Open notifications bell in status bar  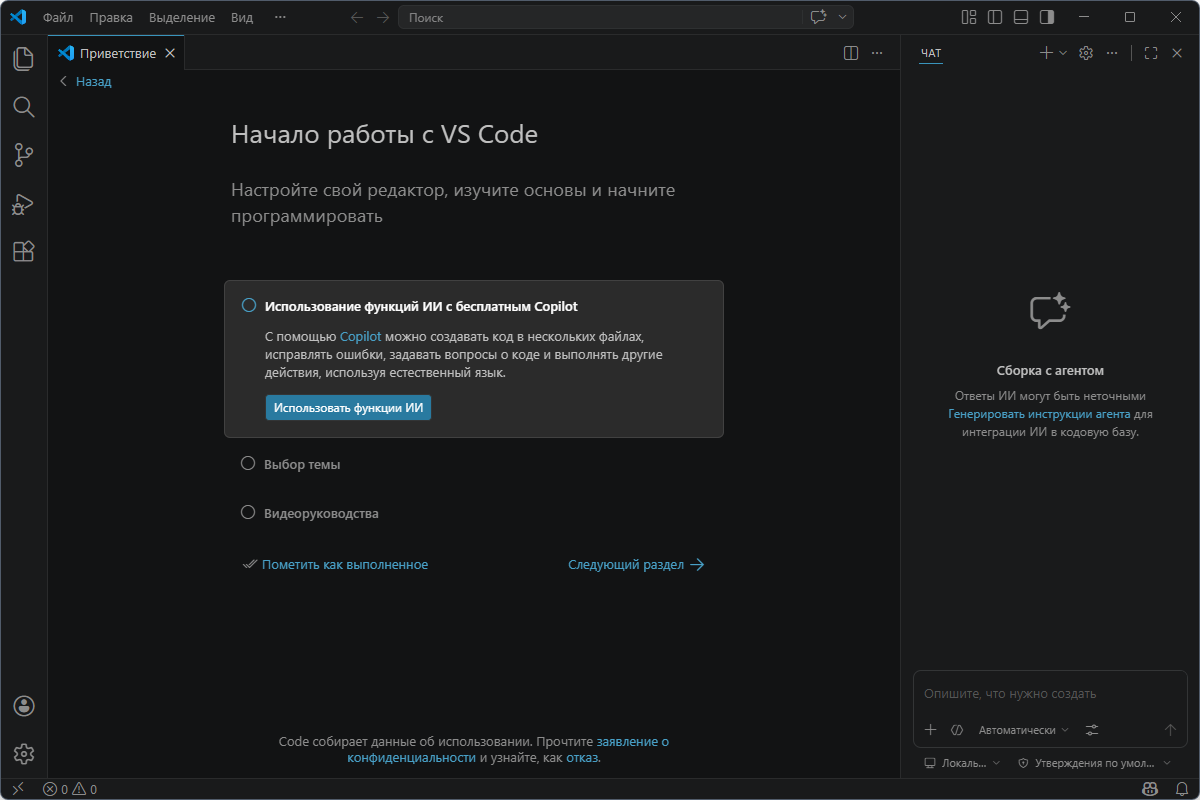pos(1181,789)
